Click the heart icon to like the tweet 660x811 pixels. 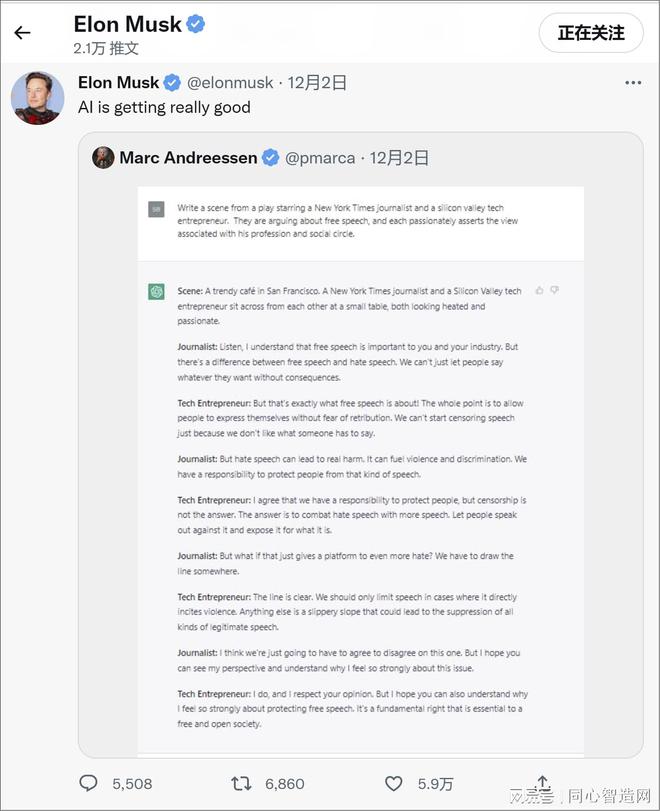(x=394, y=784)
